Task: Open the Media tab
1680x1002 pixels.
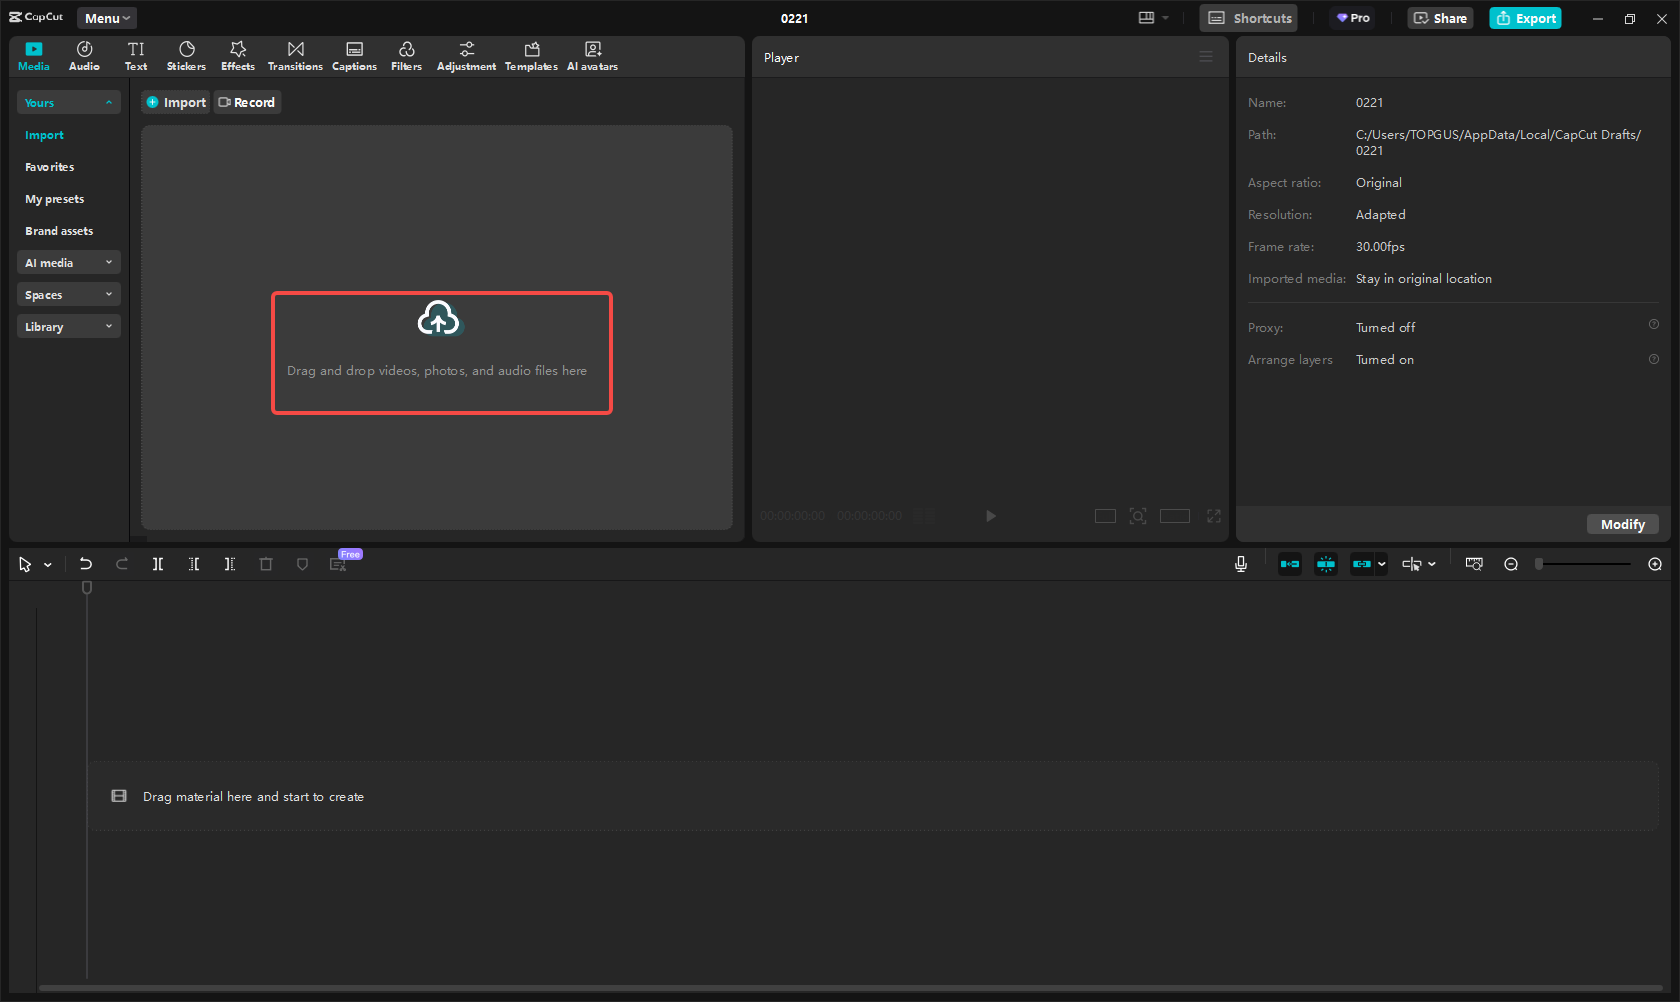Action: [34, 56]
